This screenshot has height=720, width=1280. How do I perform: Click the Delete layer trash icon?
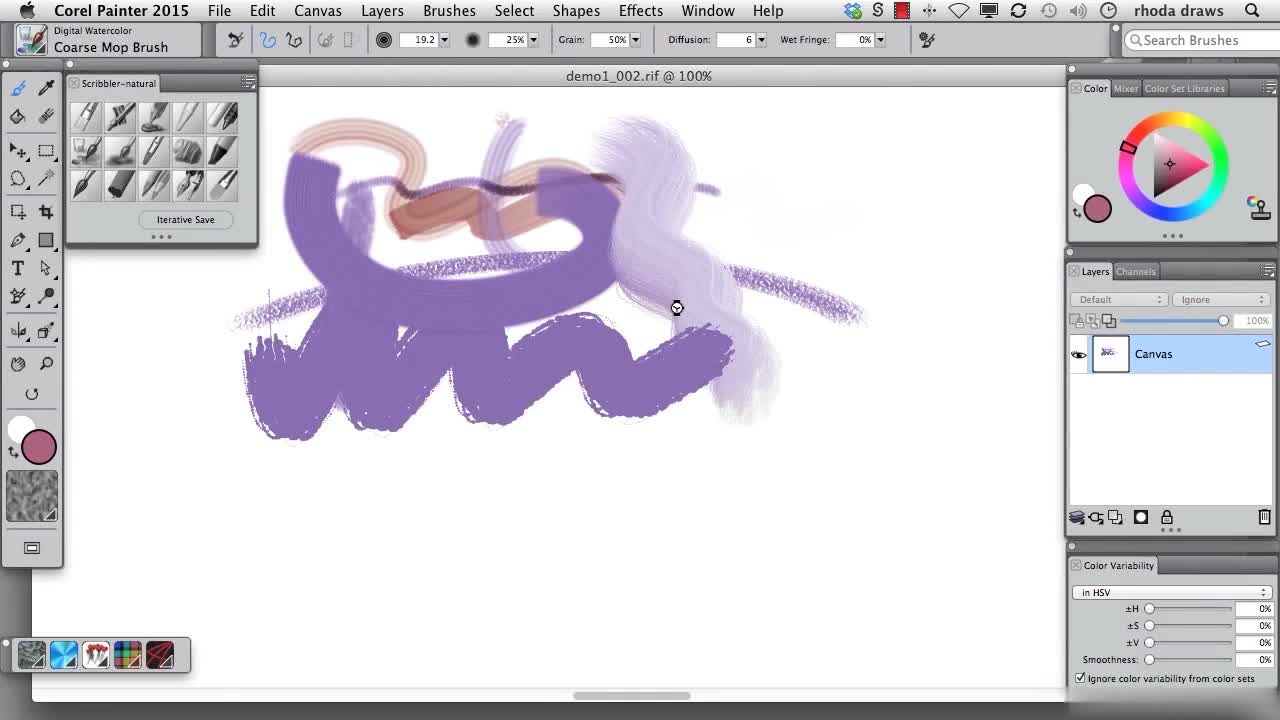[x=1264, y=517]
